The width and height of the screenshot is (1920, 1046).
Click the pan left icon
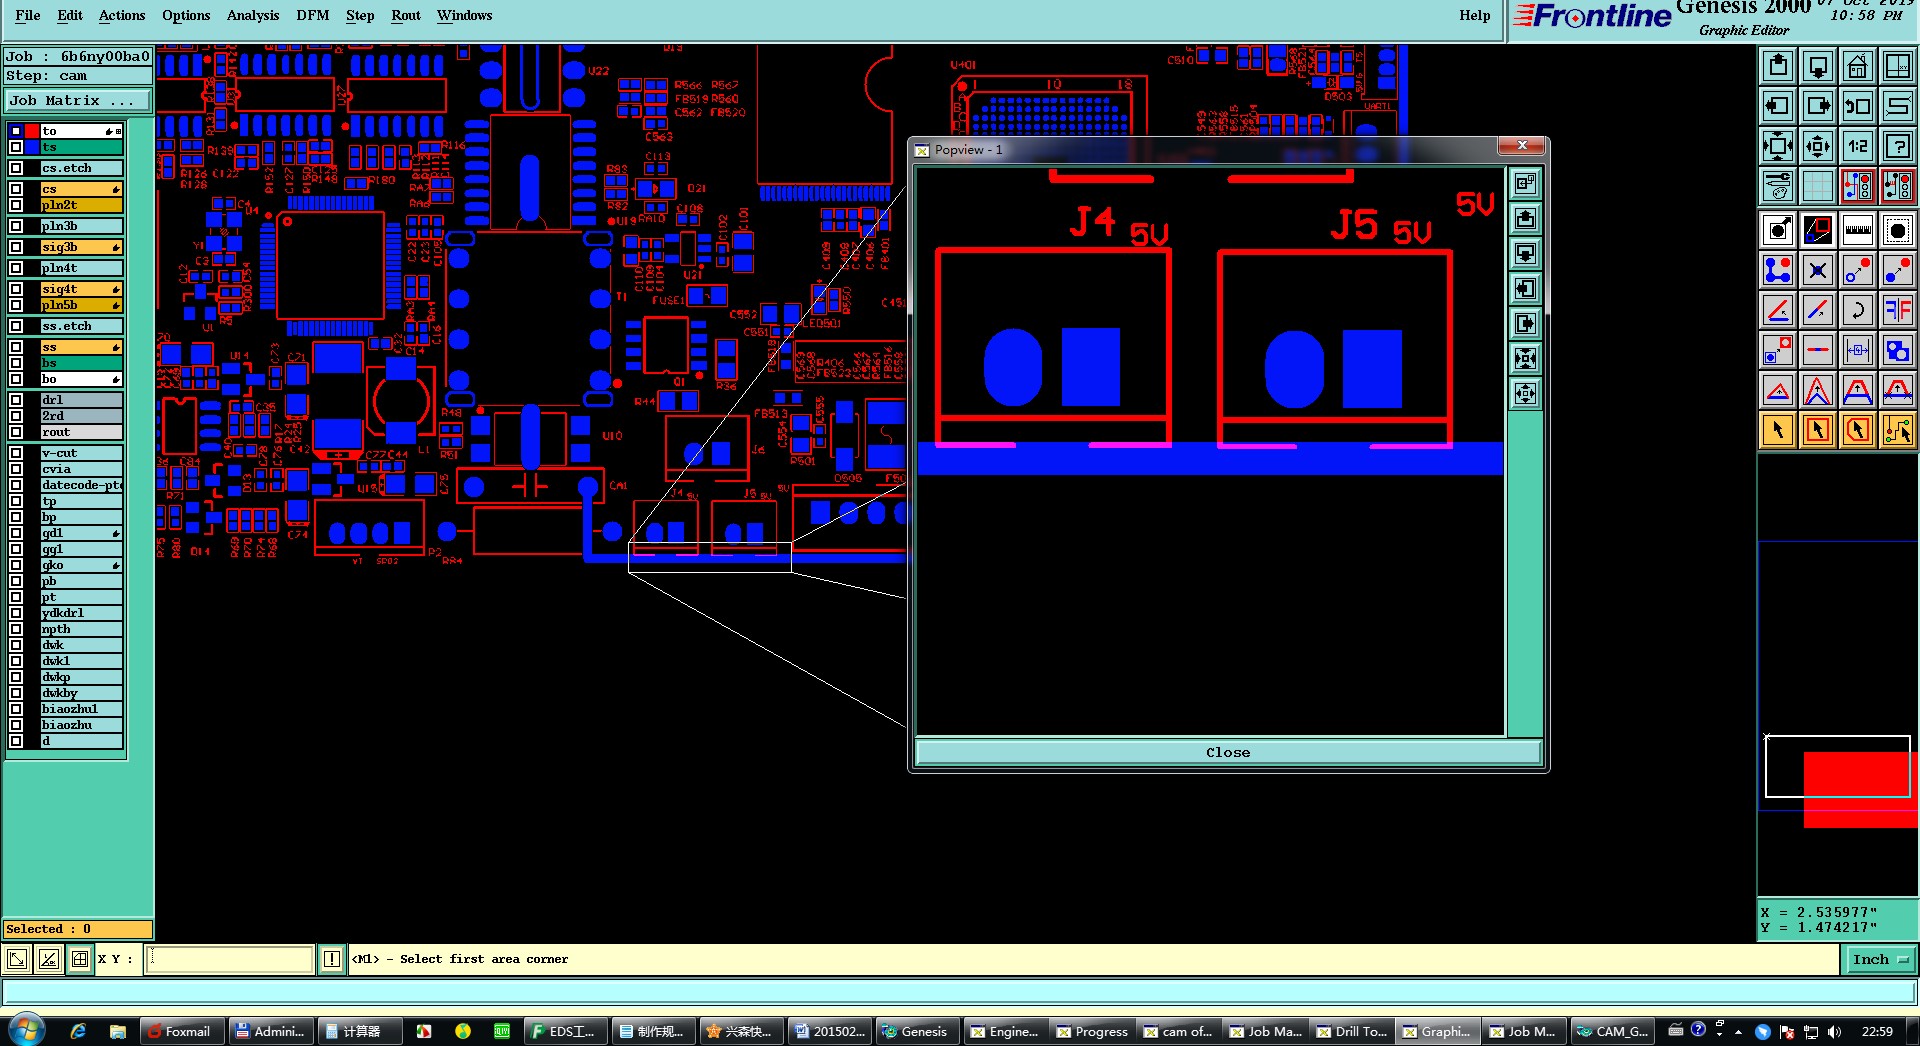pos(1778,106)
